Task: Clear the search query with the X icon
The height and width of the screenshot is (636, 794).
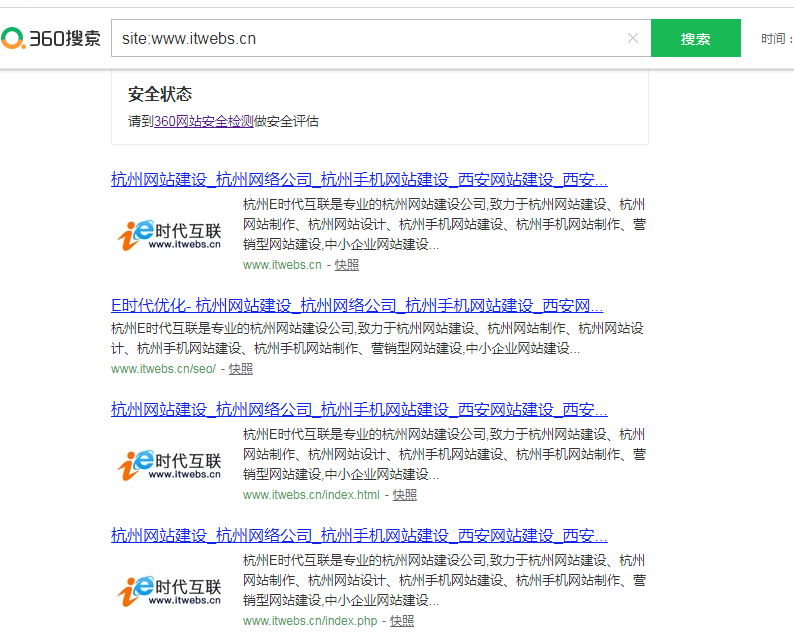Action: click(632, 39)
